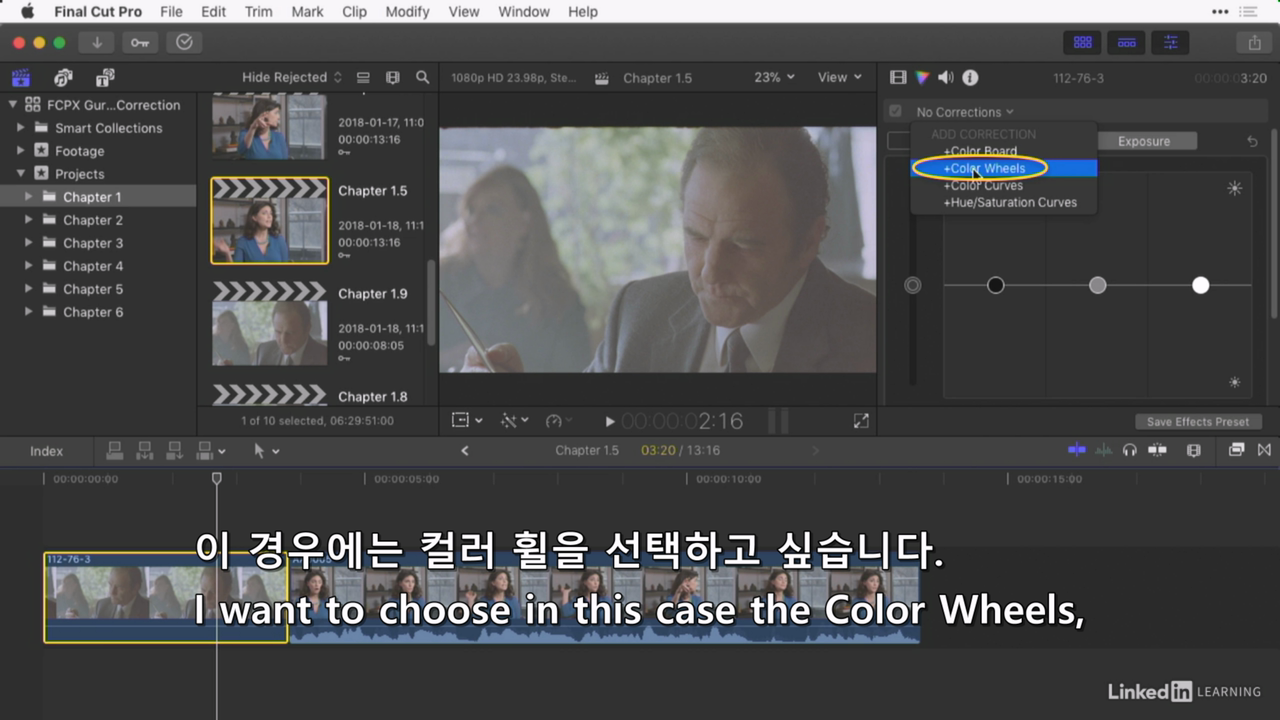Viewport: 1280px width, 720px height.
Task: Append clip to storyline icon
Action: click(174, 451)
